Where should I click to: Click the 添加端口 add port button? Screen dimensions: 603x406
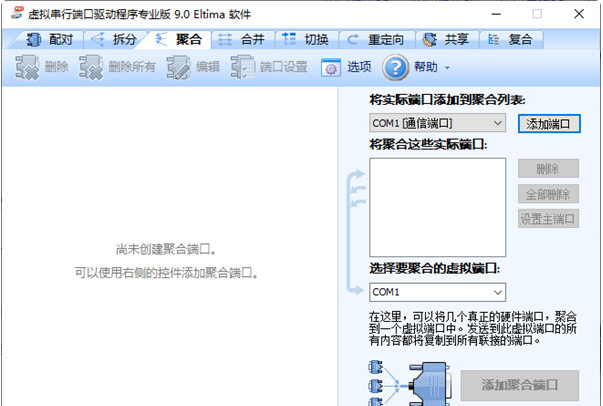549,124
